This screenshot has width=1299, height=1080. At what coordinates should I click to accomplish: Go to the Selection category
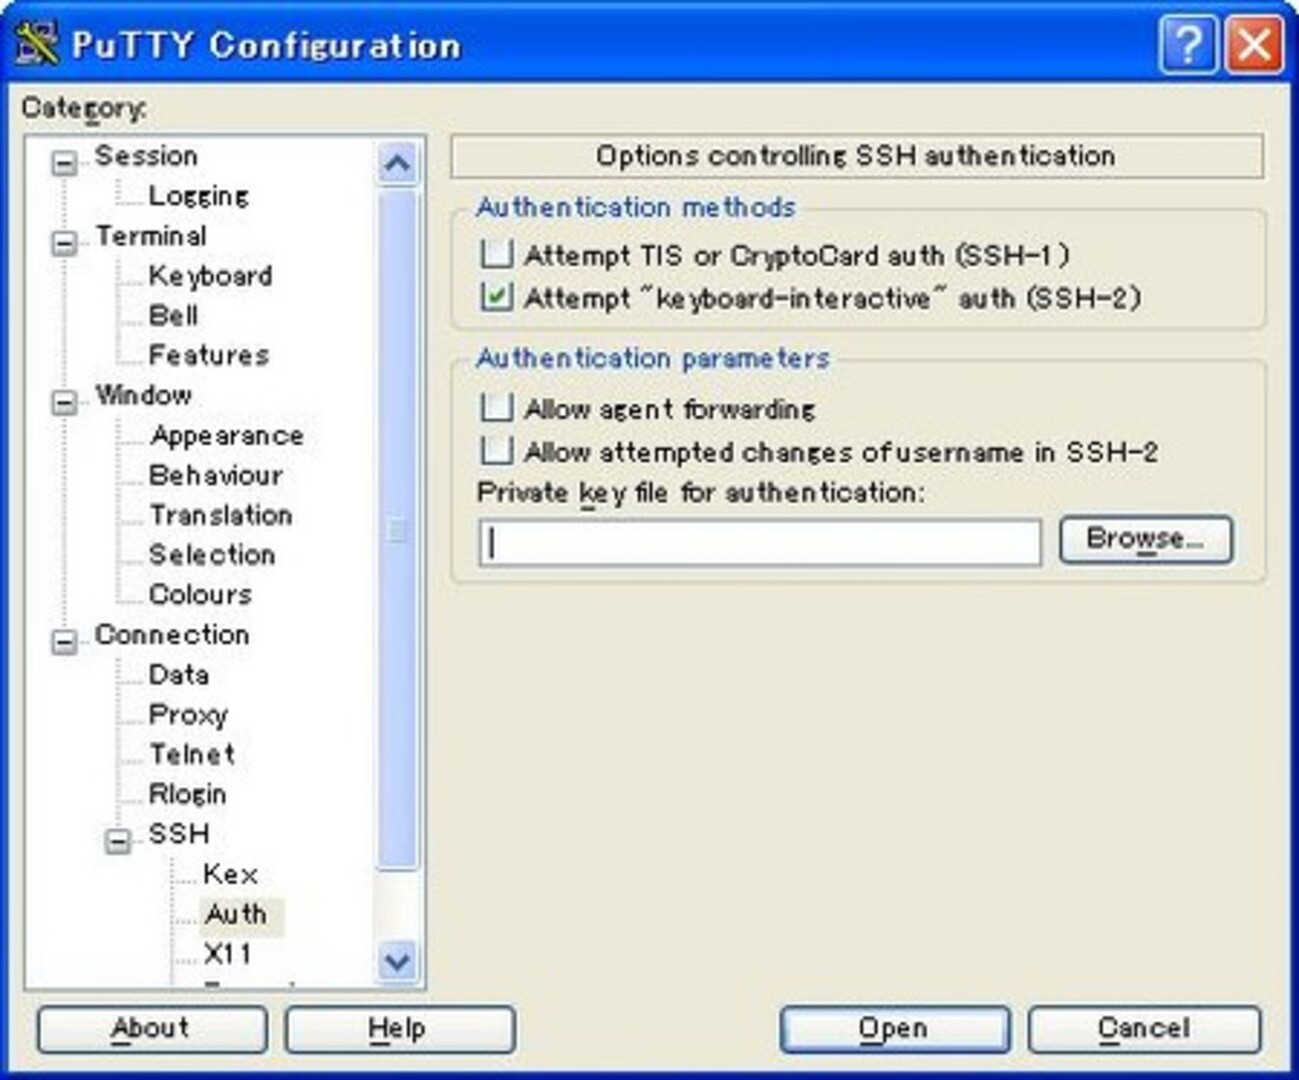211,555
